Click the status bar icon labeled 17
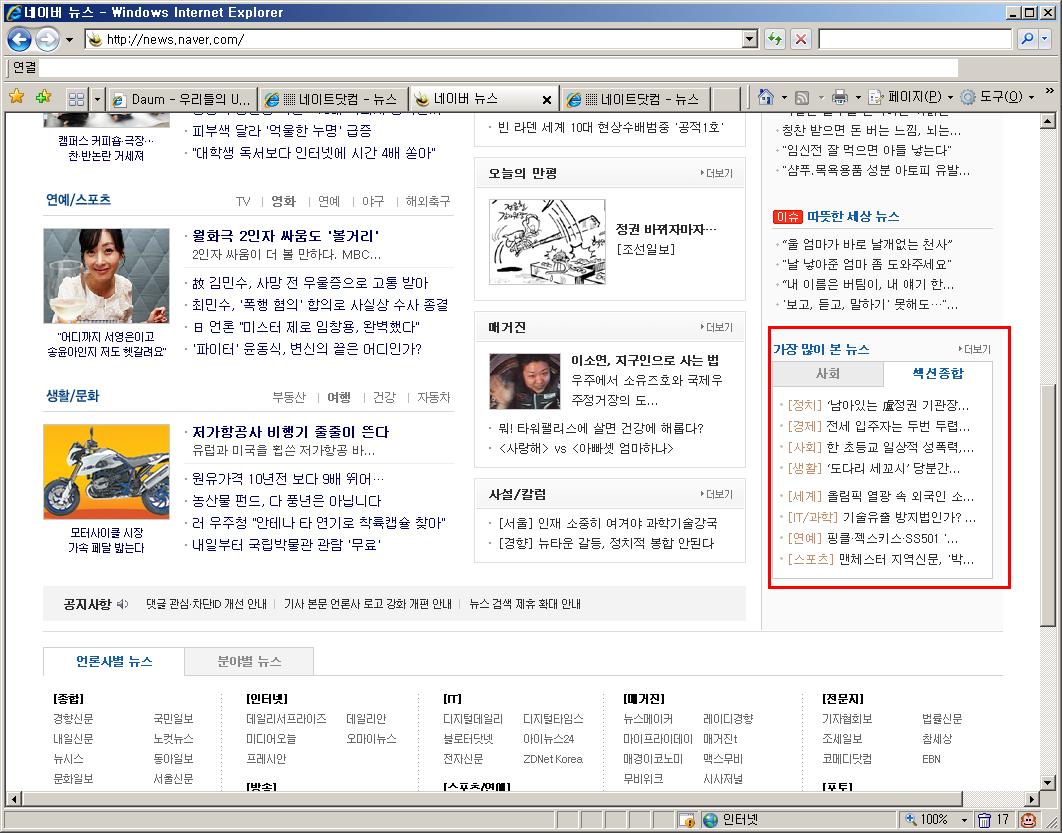Image resolution: width=1062 pixels, height=833 pixels. 994,820
